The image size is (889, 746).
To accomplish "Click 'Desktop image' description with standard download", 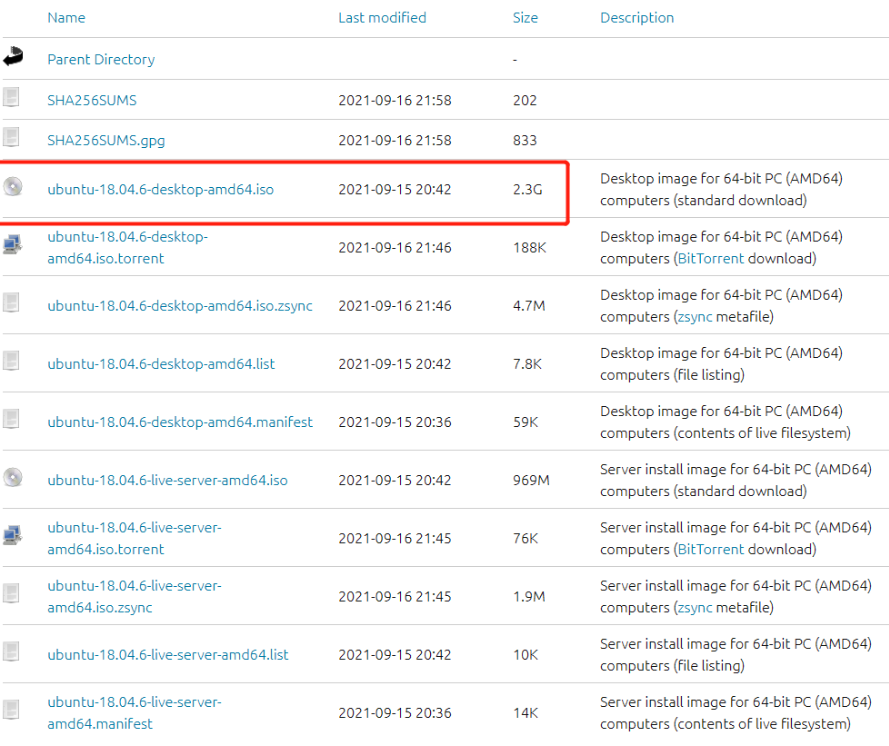I will coord(721,189).
